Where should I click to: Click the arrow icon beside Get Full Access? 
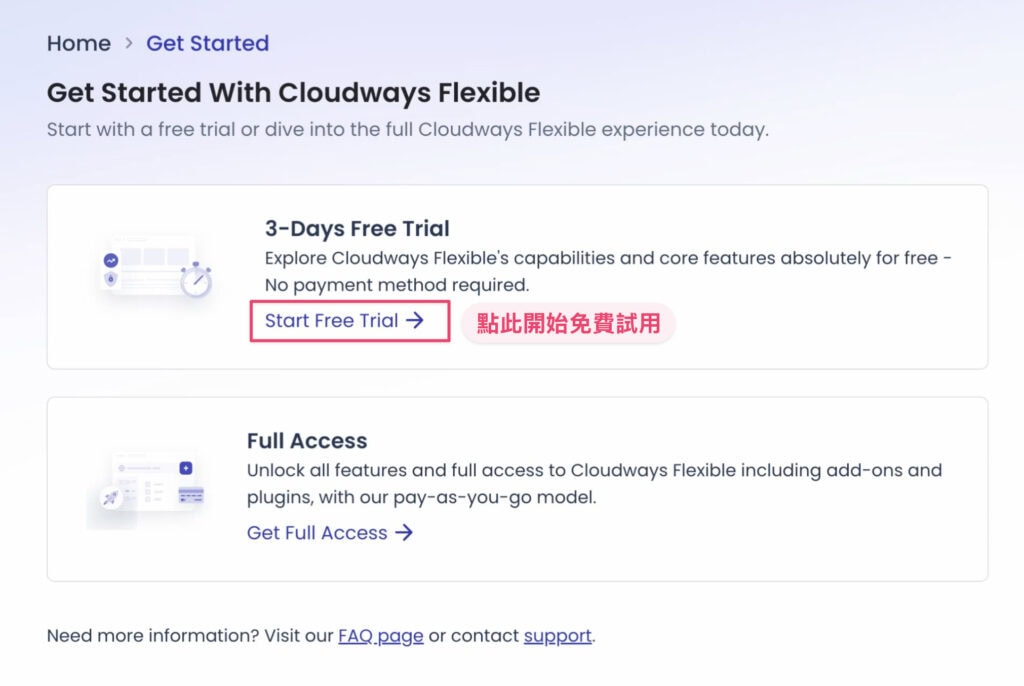404,533
